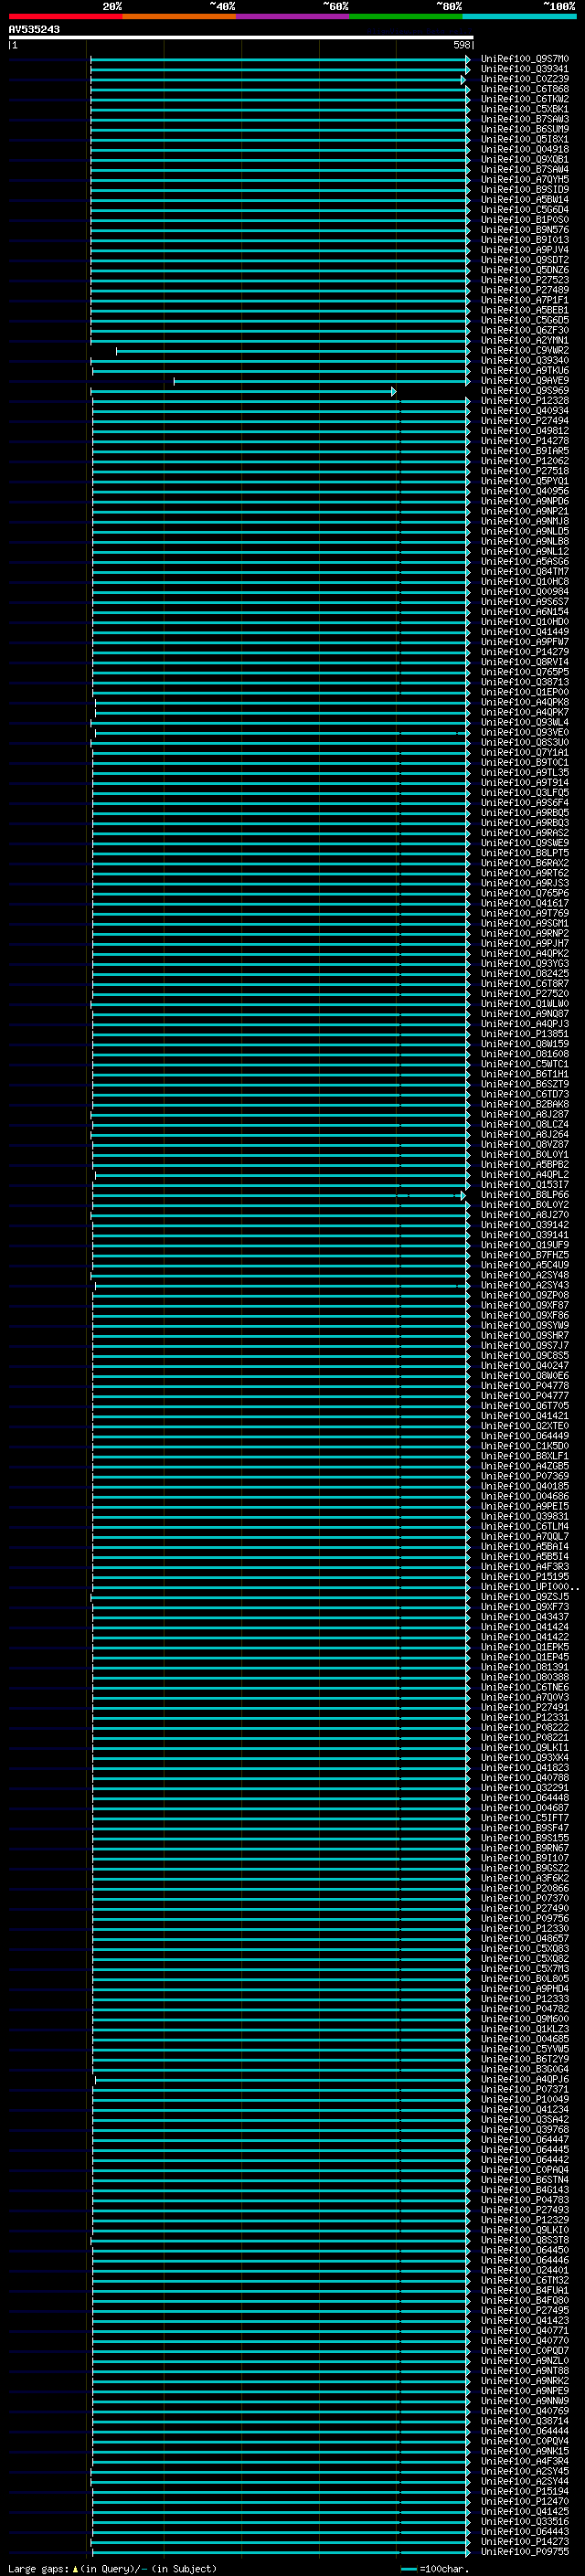Select the UniRef100_B4FUA1 label

525,2290
